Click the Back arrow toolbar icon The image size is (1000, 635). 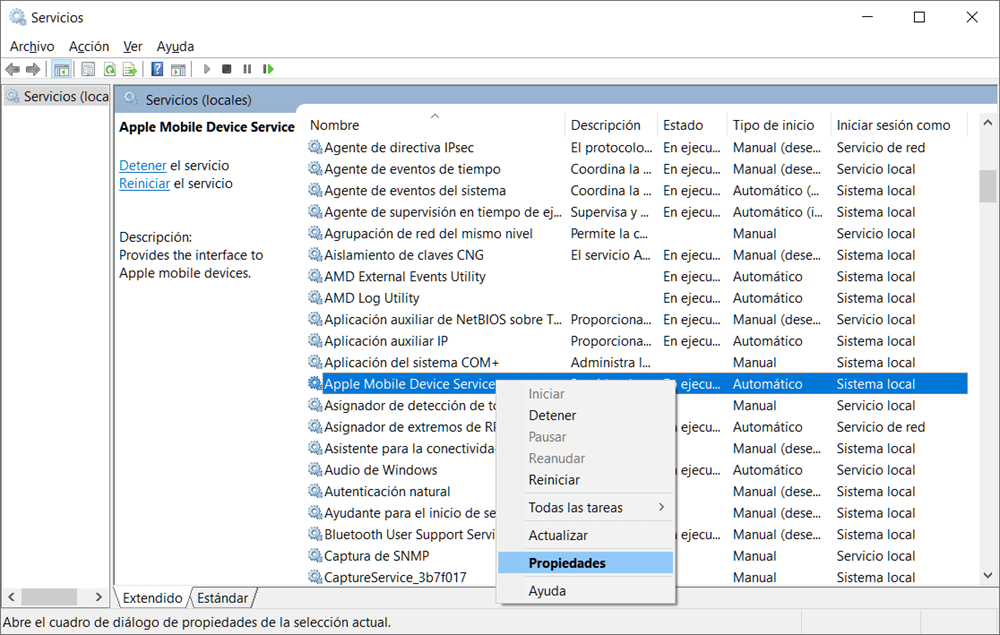(x=13, y=69)
